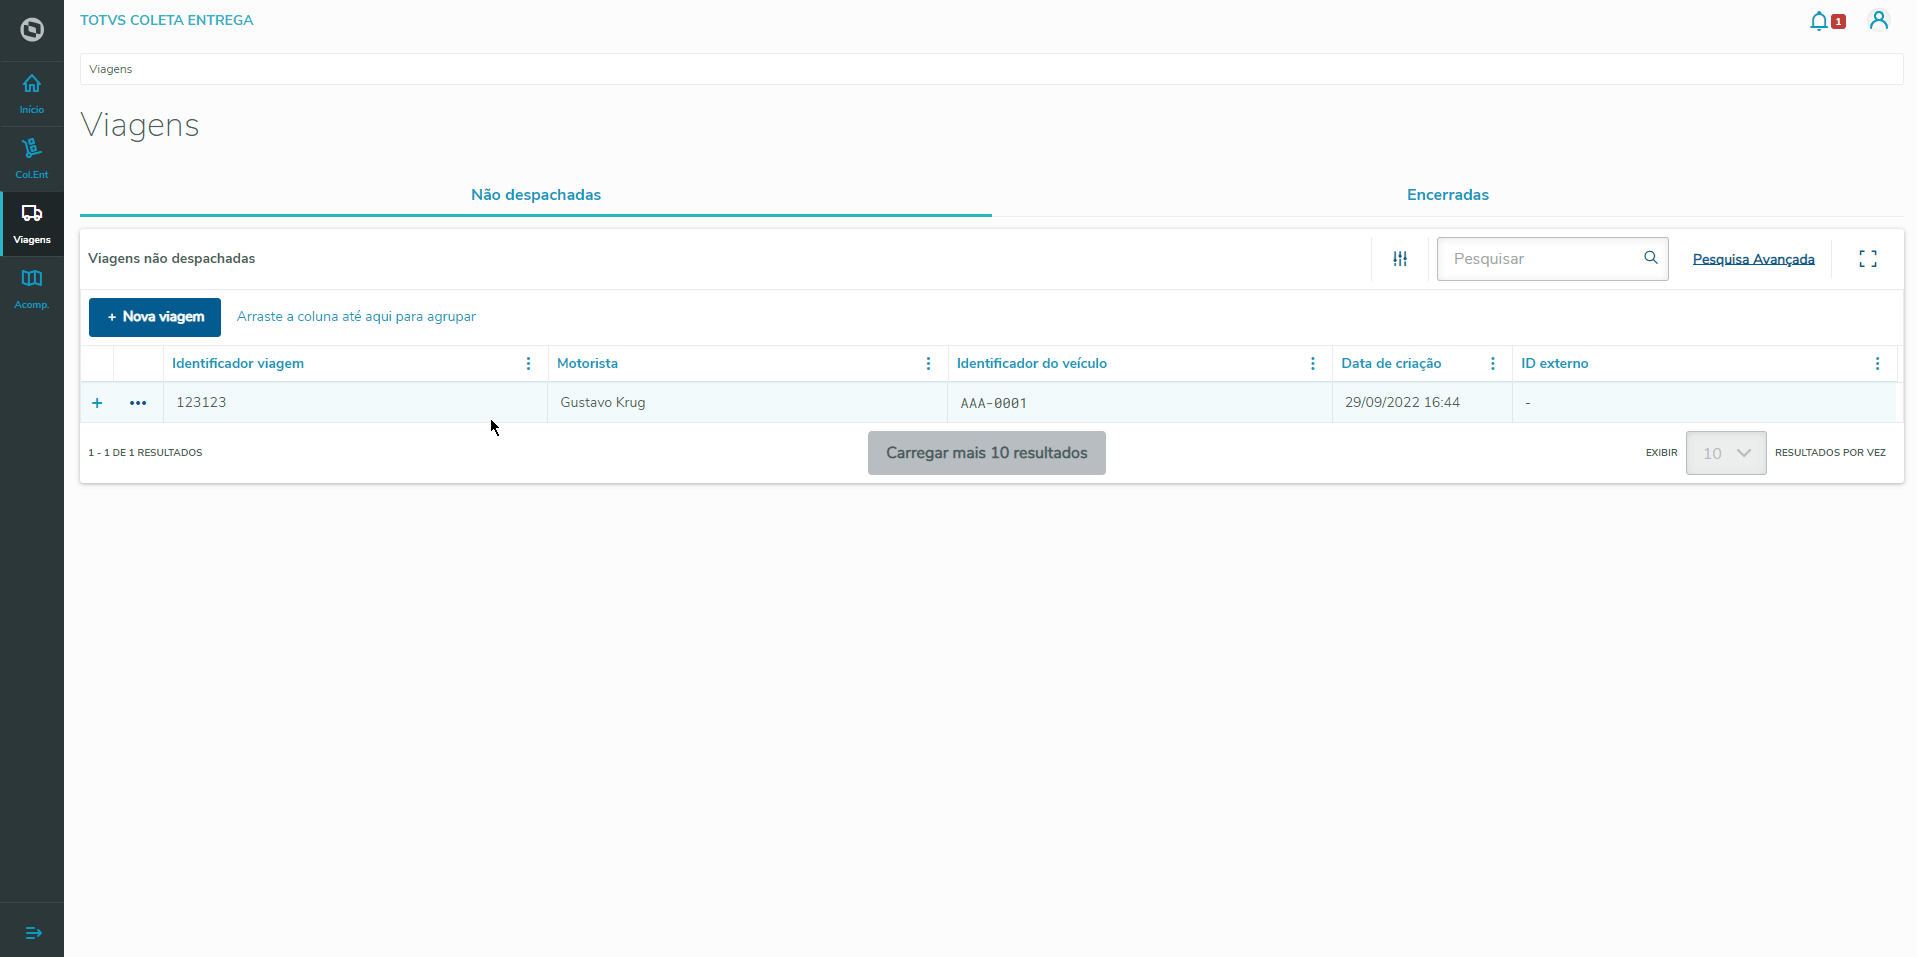The image size is (1917, 957).
Task: Open notifications bell icon
Action: pos(1819,21)
